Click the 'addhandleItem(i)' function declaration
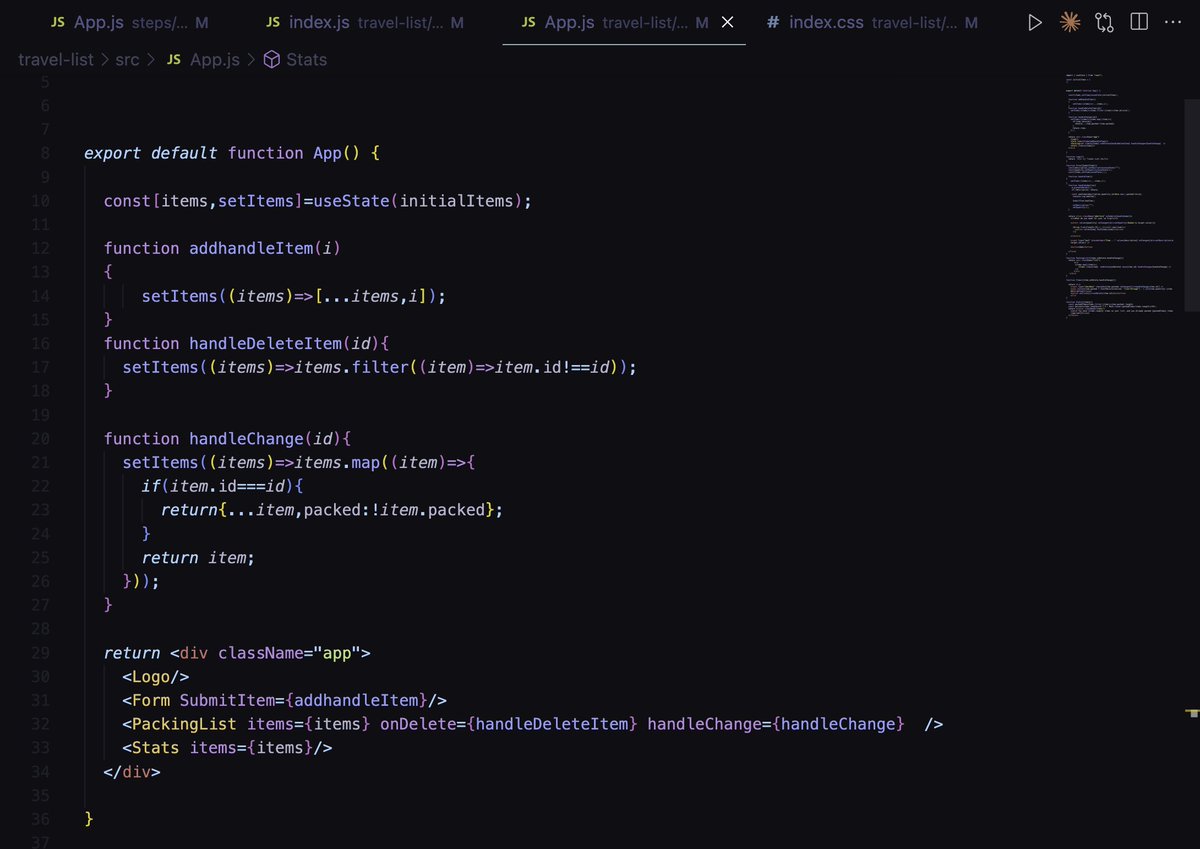 266,248
